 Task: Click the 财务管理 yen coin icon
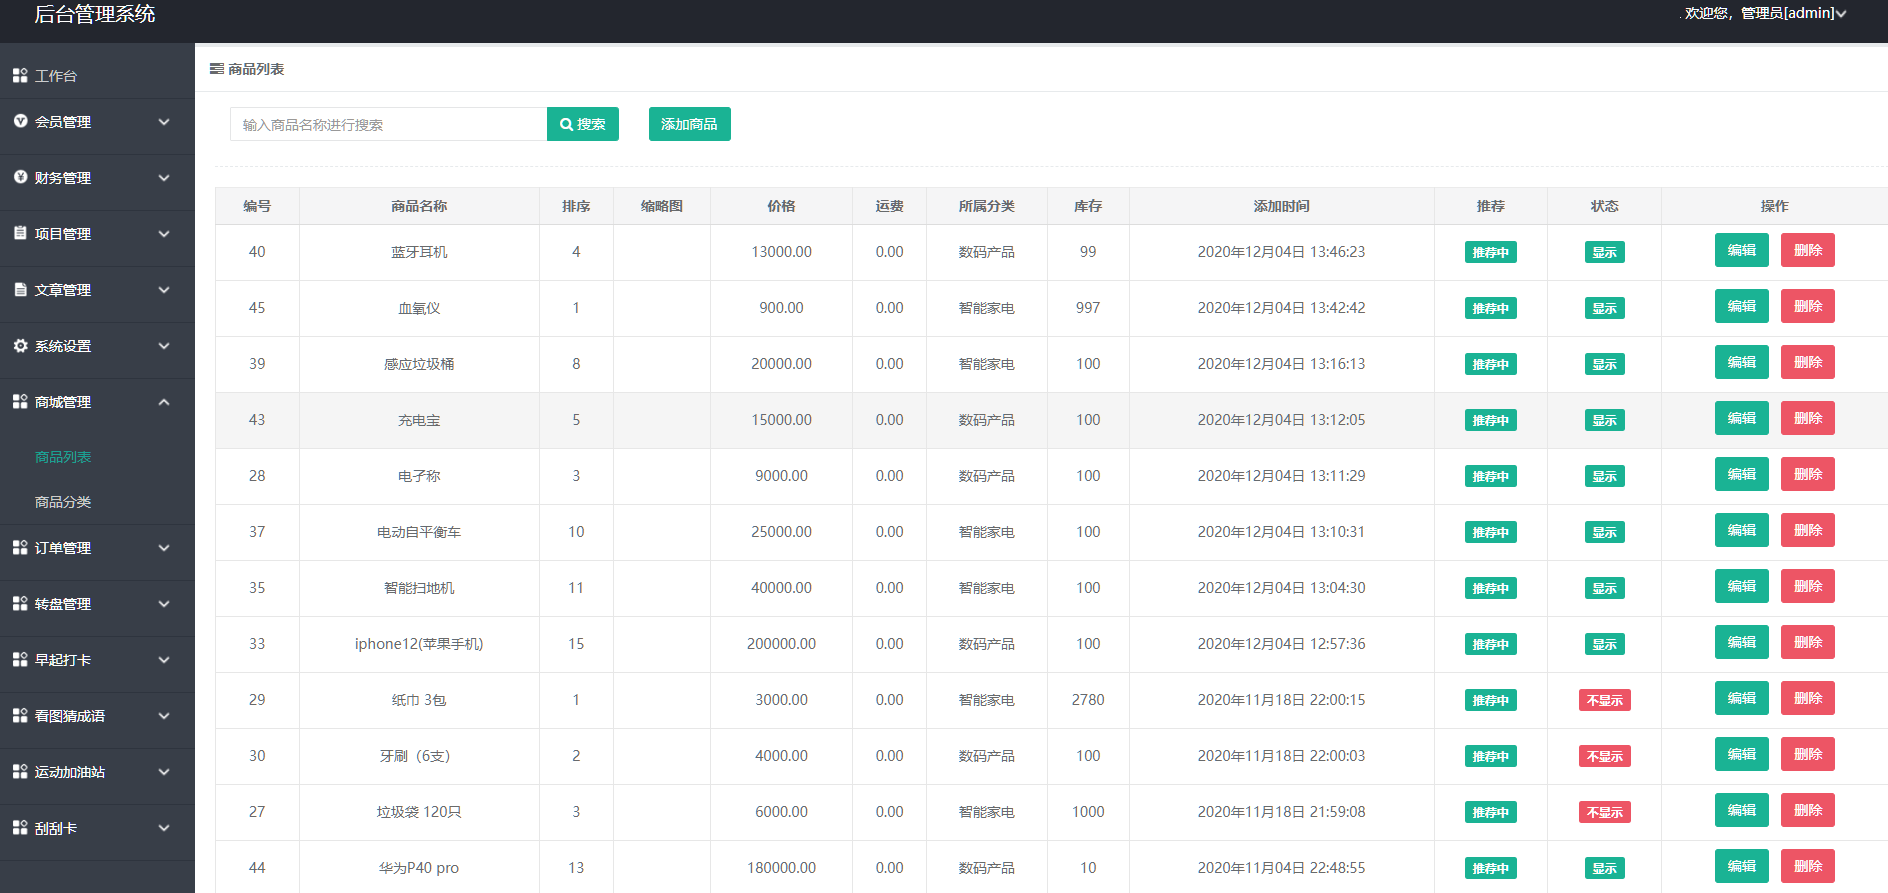(x=20, y=177)
